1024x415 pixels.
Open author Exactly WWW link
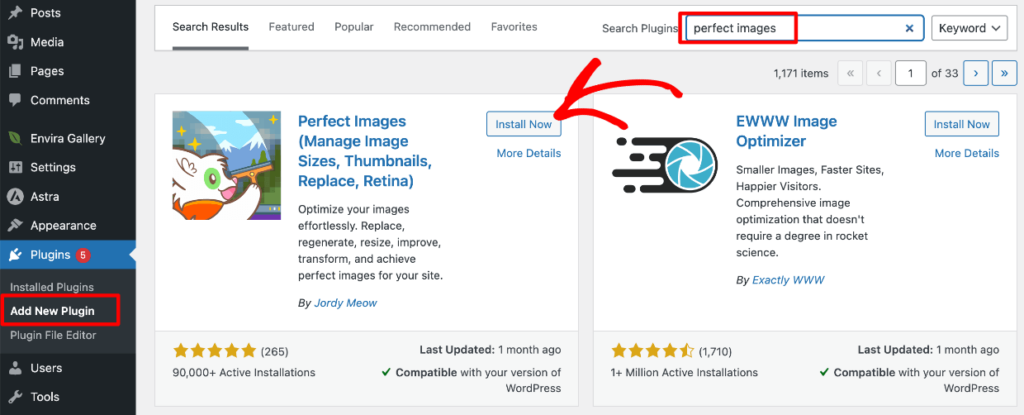pyautogui.click(x=788, y=280)
